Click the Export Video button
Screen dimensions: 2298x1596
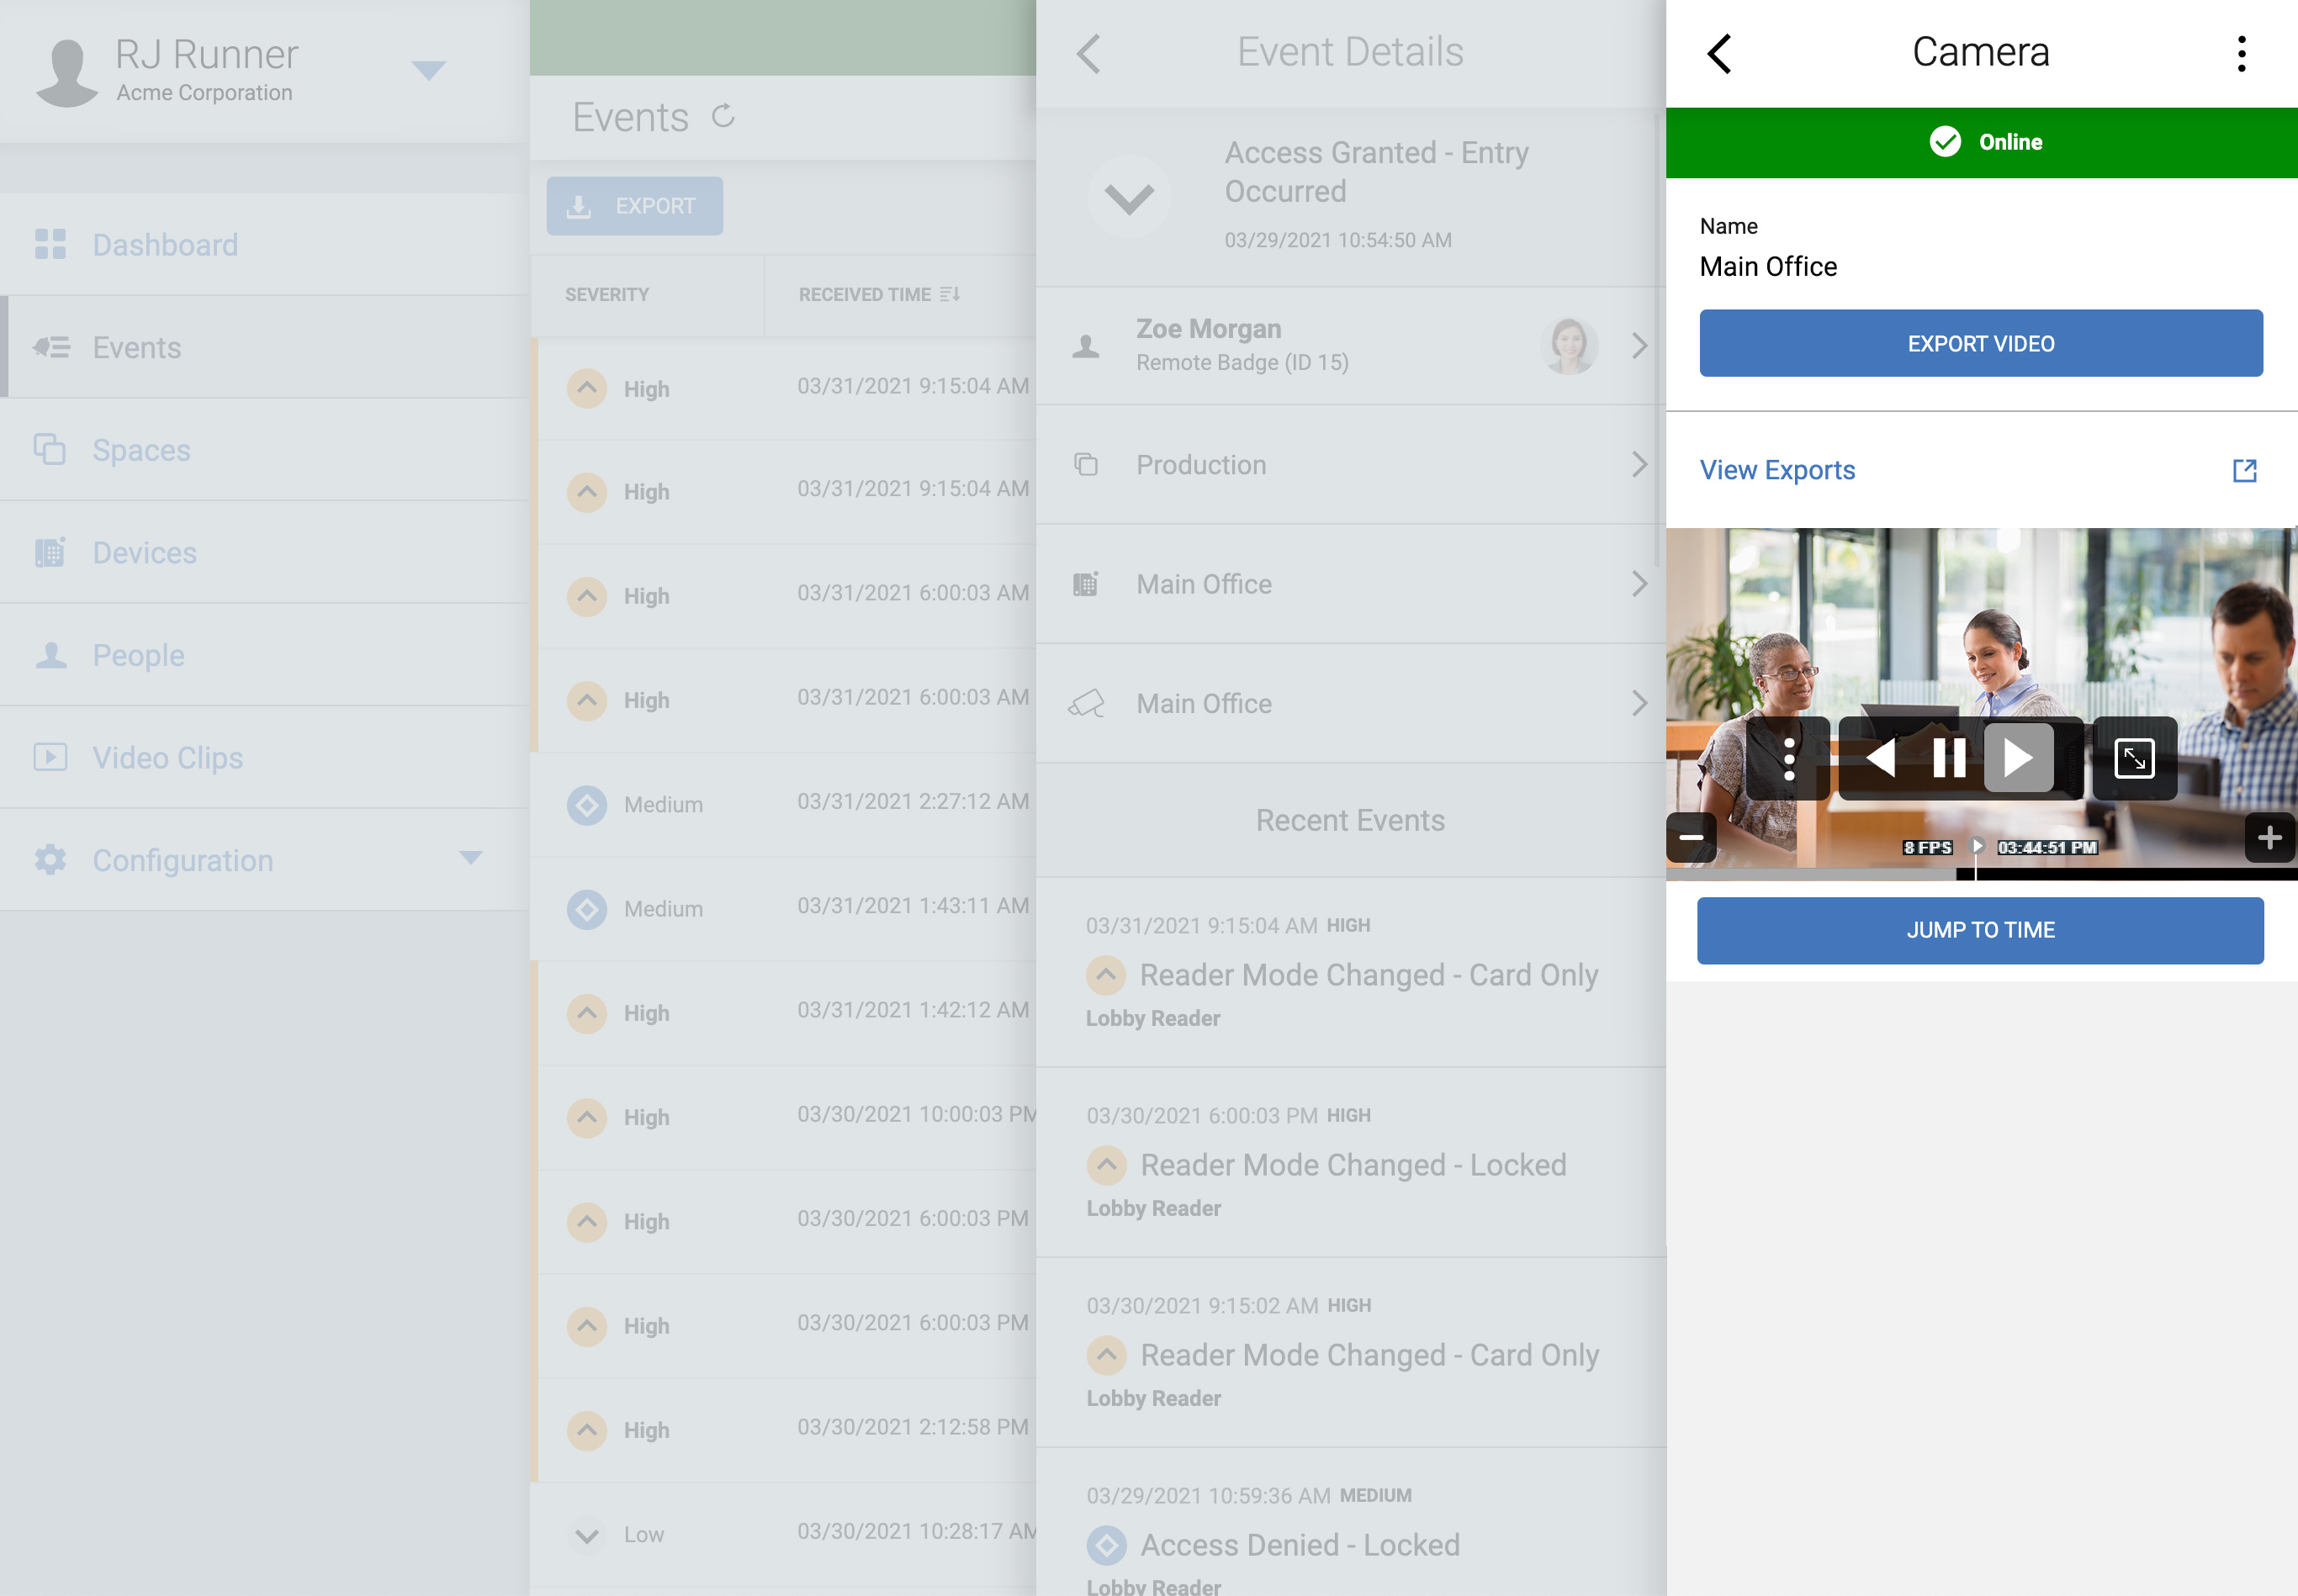pyautogui.click(x=1980, y=344)
